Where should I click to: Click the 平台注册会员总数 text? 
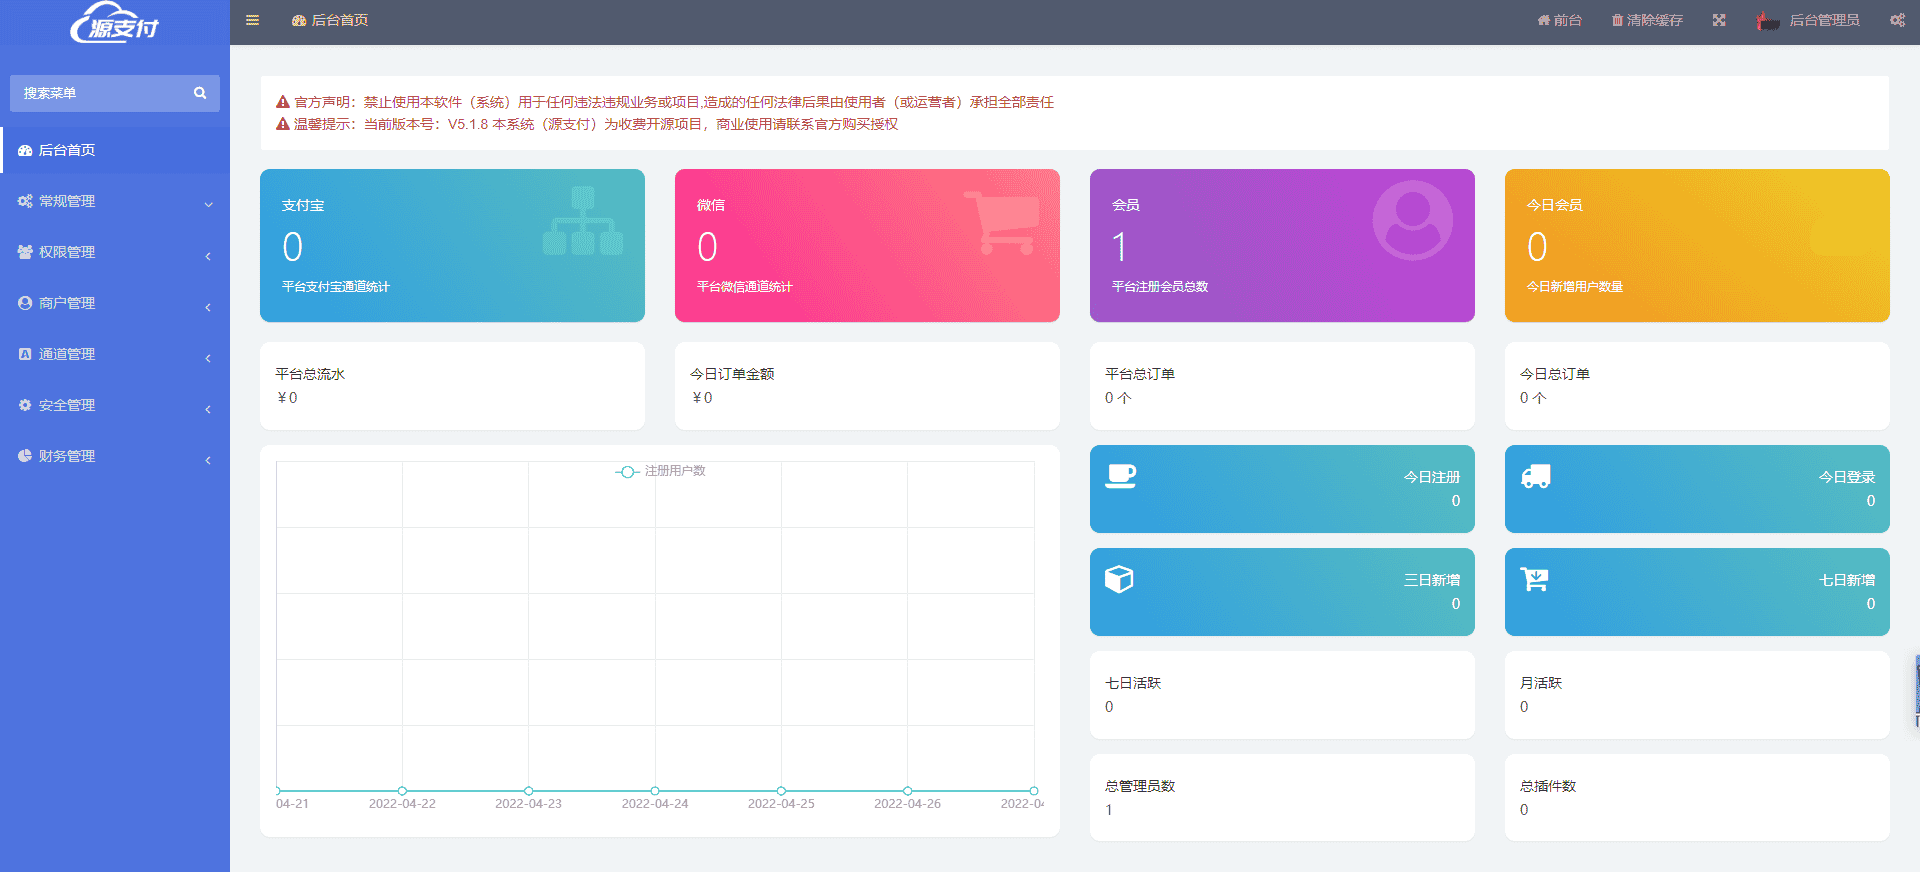[1160, 287]
